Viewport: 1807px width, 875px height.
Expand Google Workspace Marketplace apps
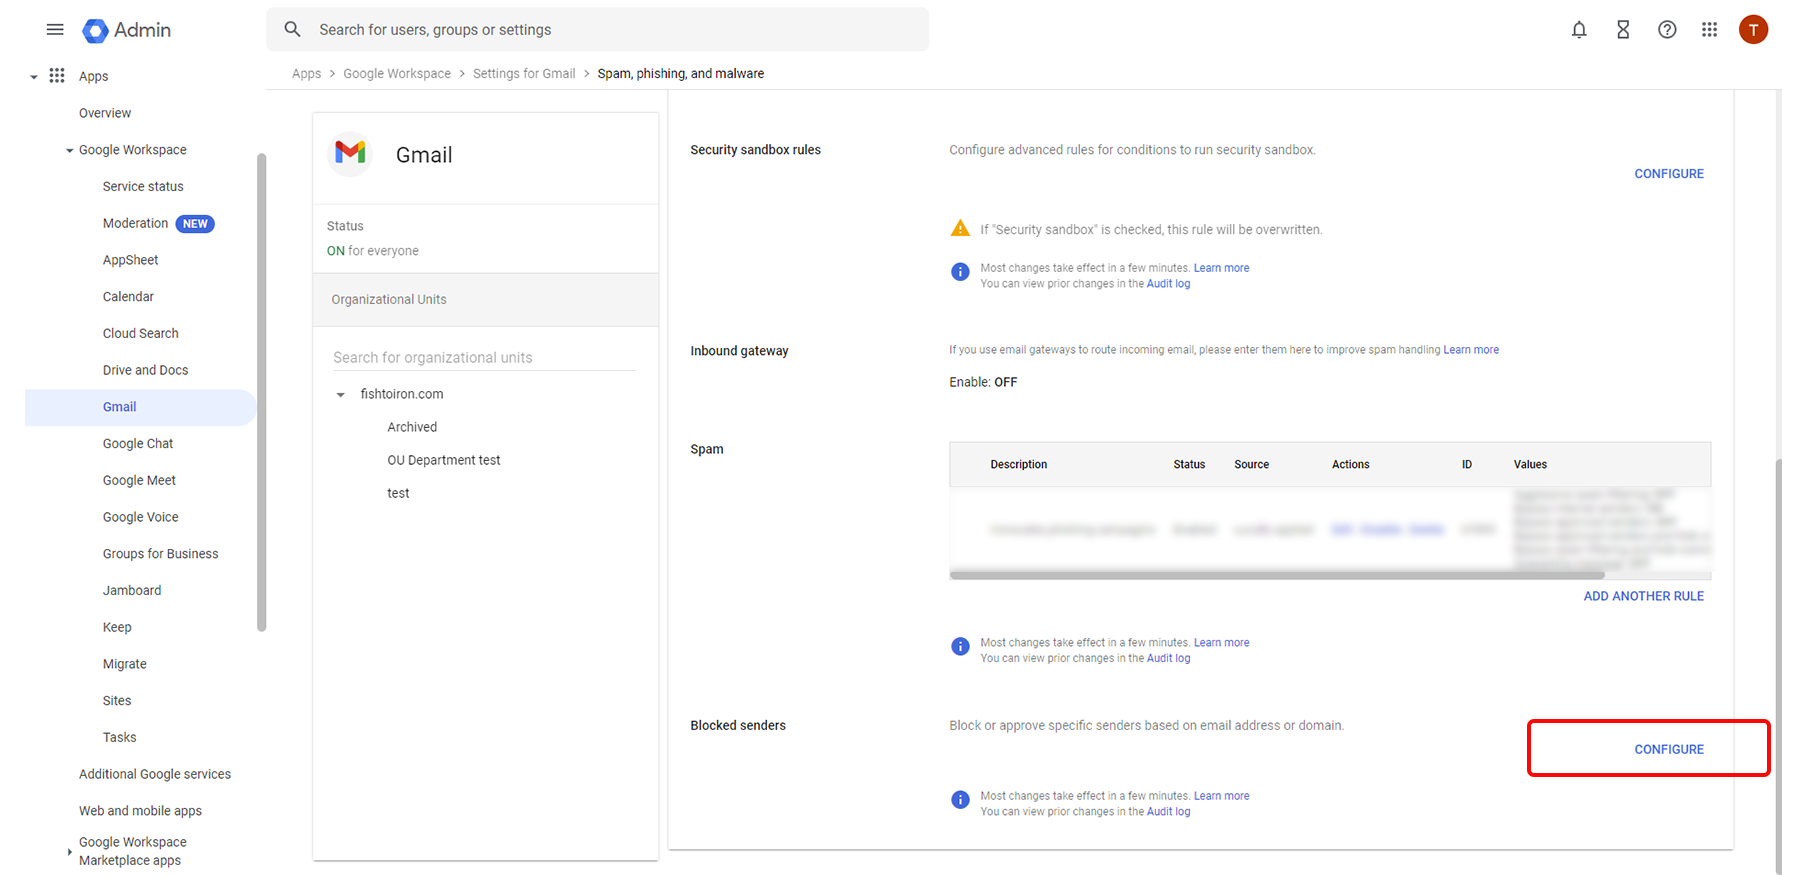coord(69,852)
